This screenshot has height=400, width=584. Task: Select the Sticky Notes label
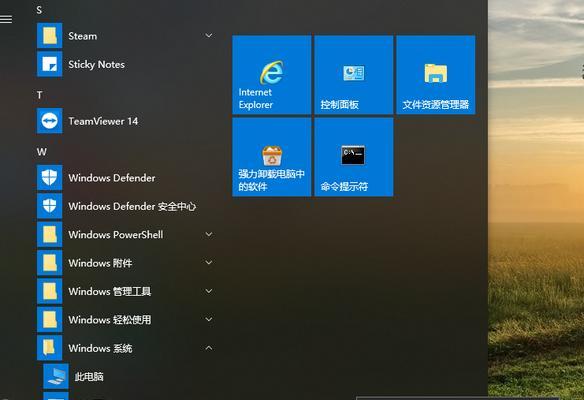96,64
